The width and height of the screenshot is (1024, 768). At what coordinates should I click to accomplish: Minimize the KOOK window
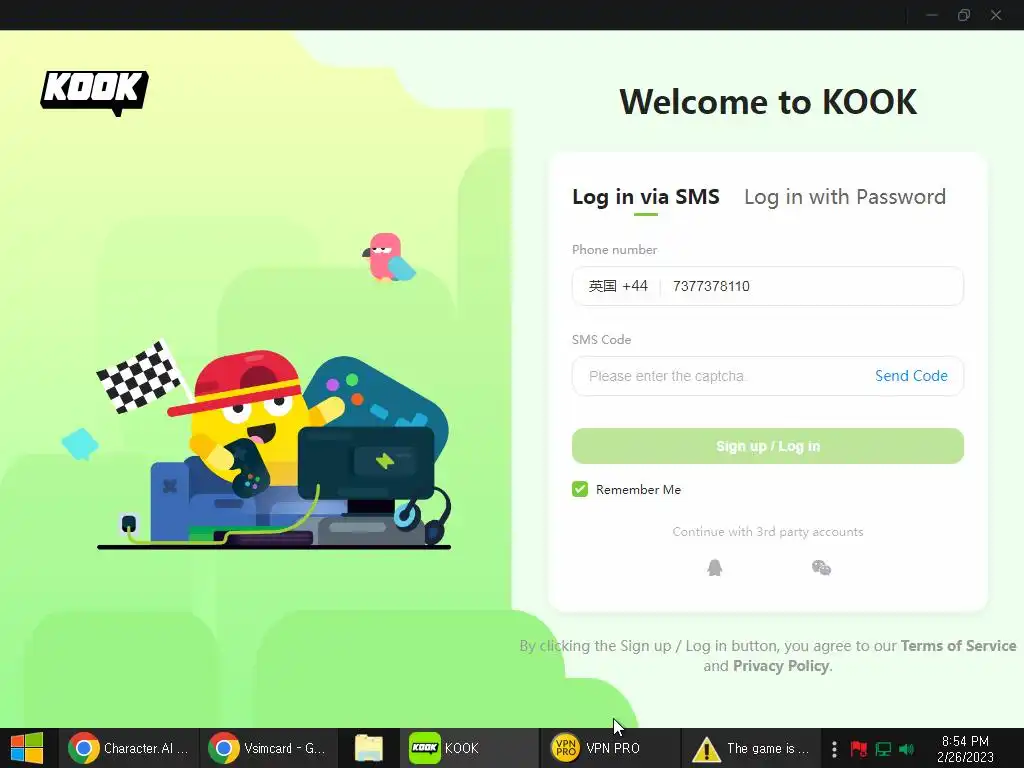(x=932, y=15)
